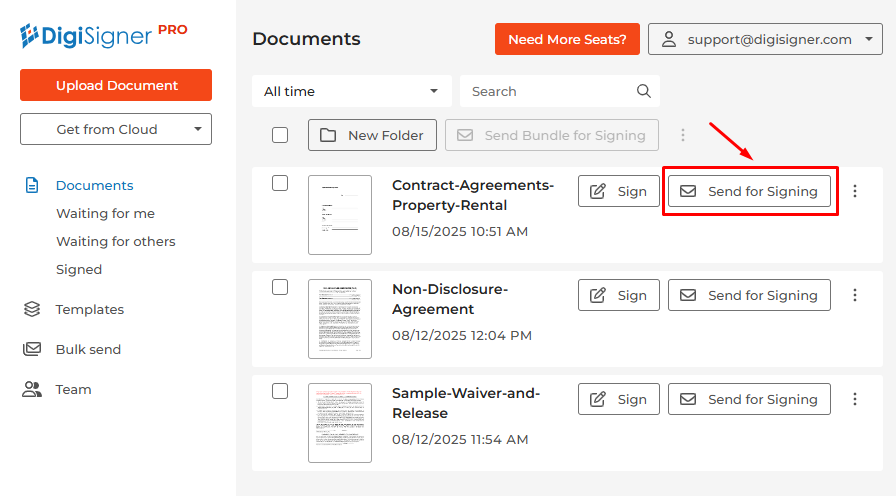Click the Templates stack icon in sidebar
896x496 pixels.
[x=32, y=309]
